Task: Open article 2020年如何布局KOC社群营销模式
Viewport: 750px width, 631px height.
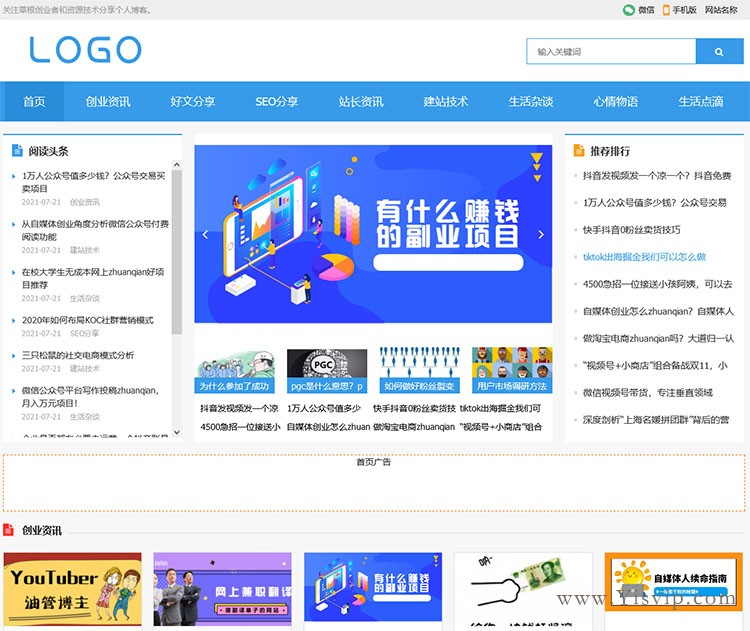Action: click(x=88, y=320)
